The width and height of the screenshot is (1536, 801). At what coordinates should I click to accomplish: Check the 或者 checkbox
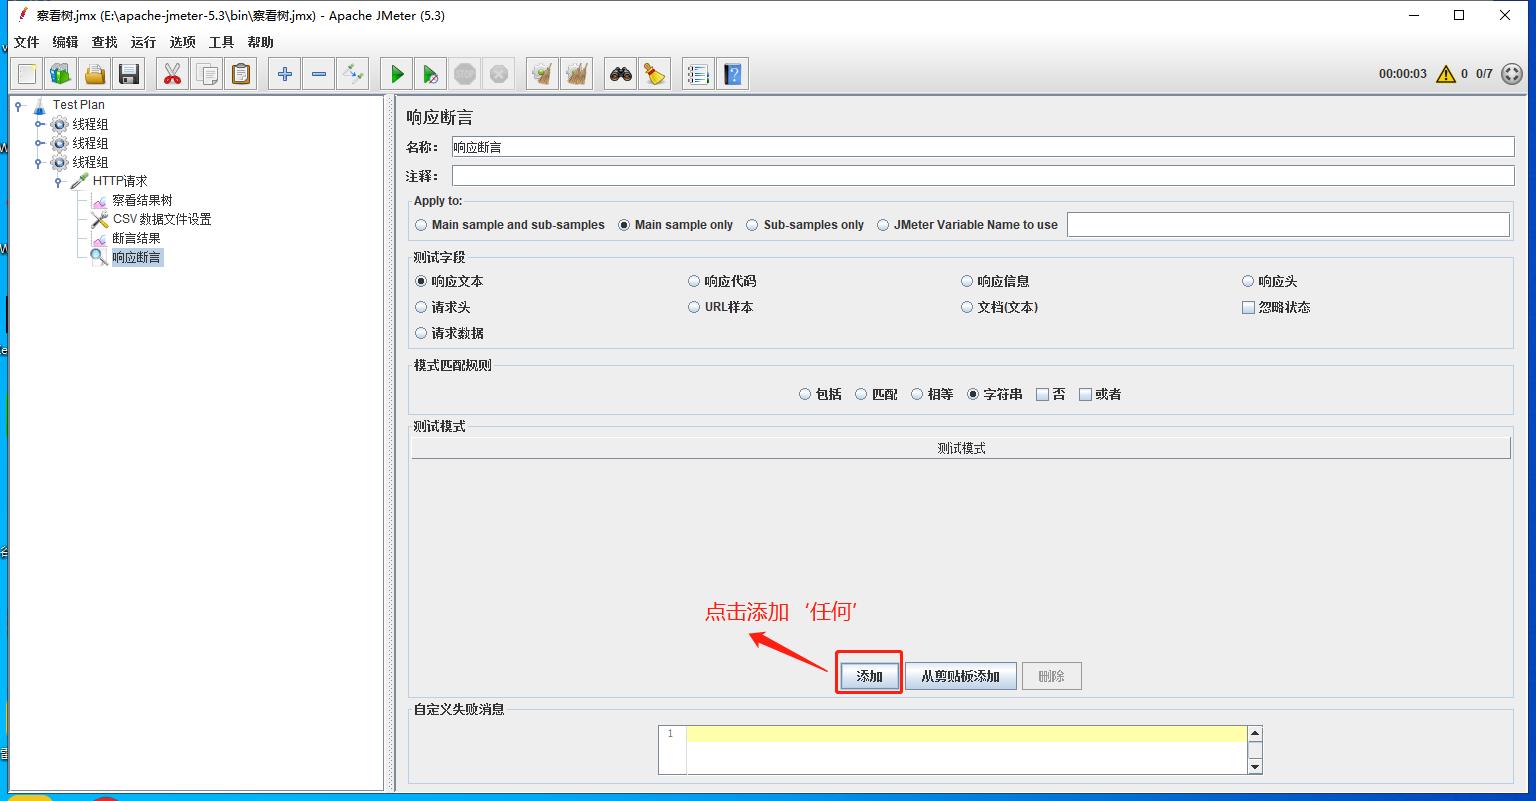point(1085,394)
